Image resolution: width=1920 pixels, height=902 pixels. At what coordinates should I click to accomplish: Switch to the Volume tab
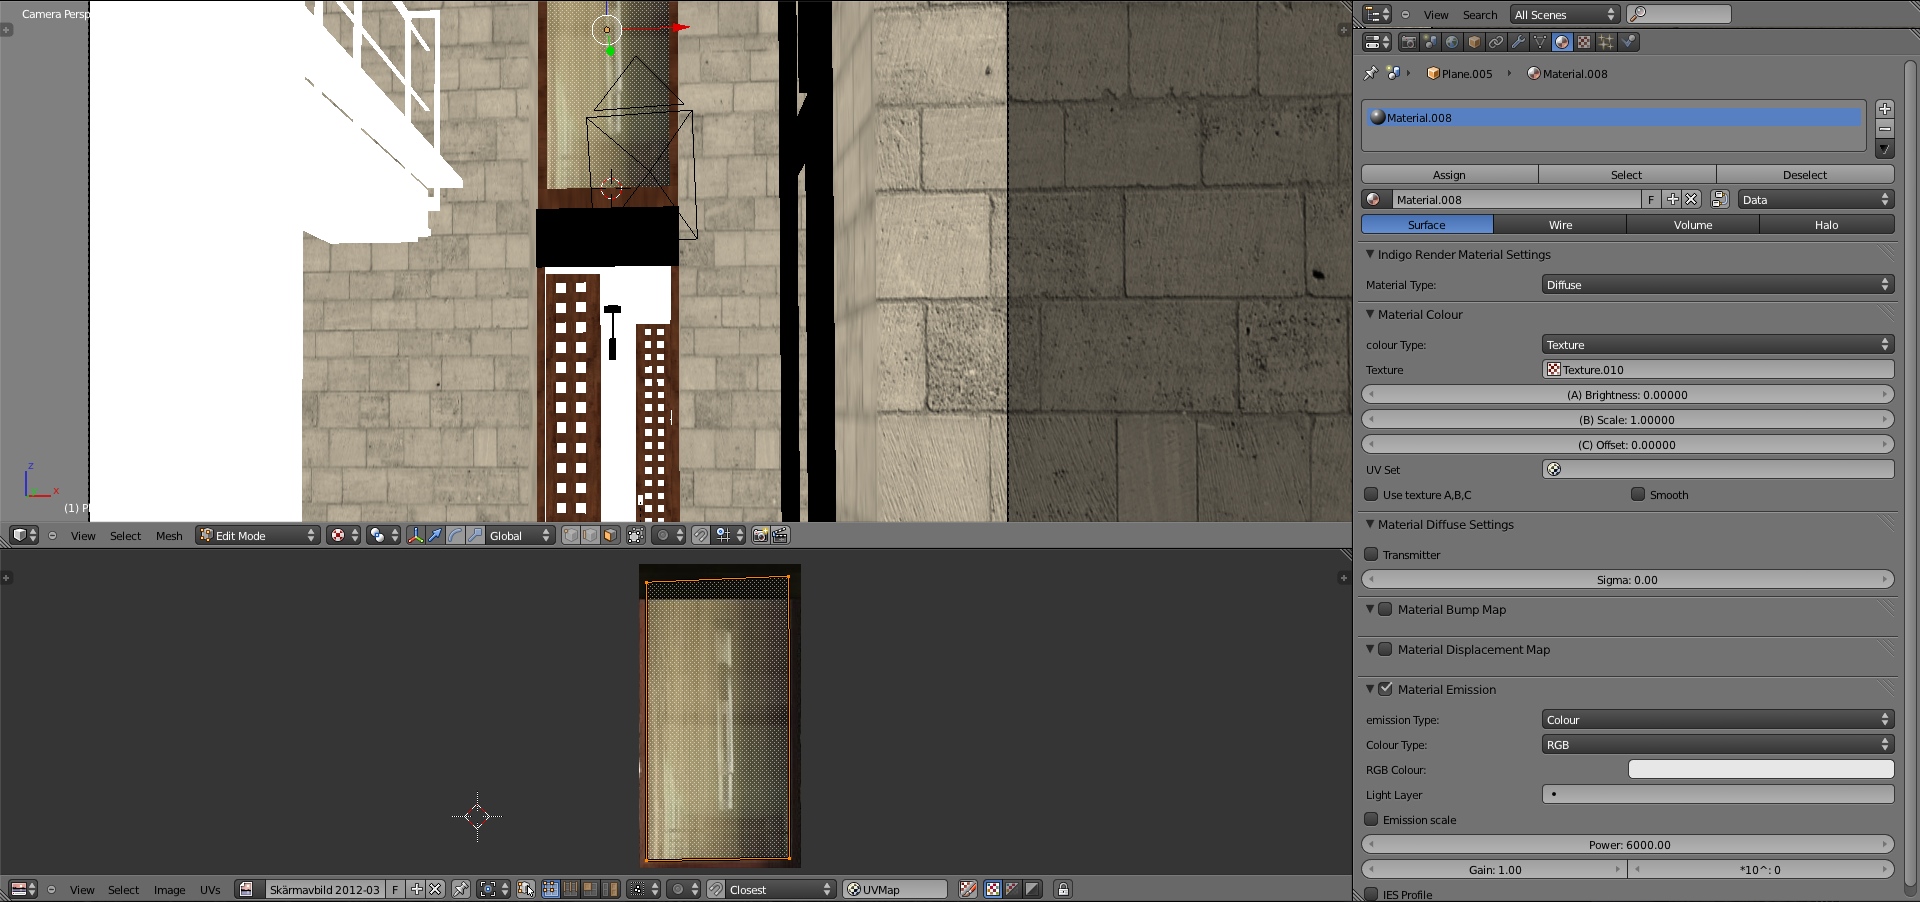[x=1692, y=225]
